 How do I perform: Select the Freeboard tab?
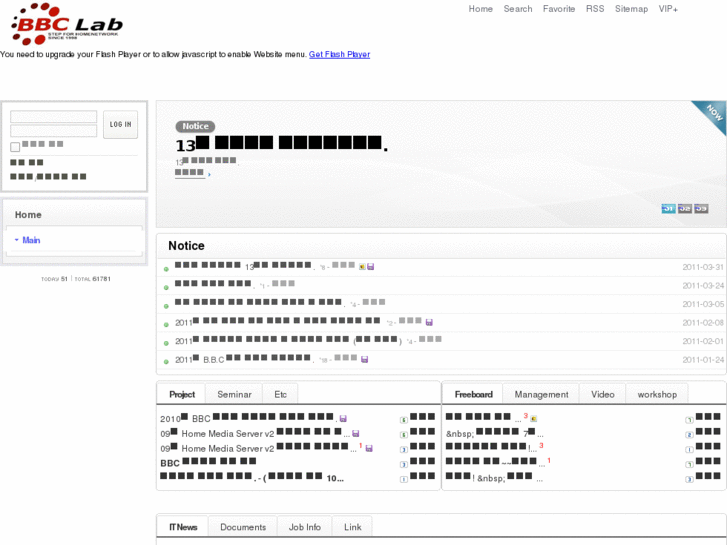[x=473, y=394]
